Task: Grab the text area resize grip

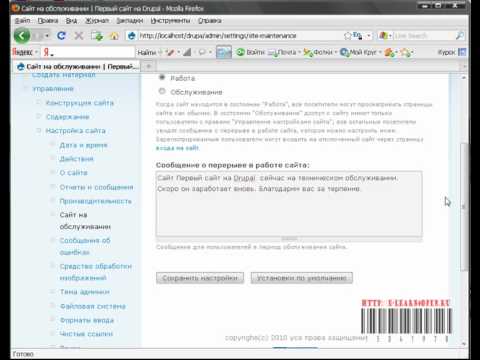Action: click(289, 239)
